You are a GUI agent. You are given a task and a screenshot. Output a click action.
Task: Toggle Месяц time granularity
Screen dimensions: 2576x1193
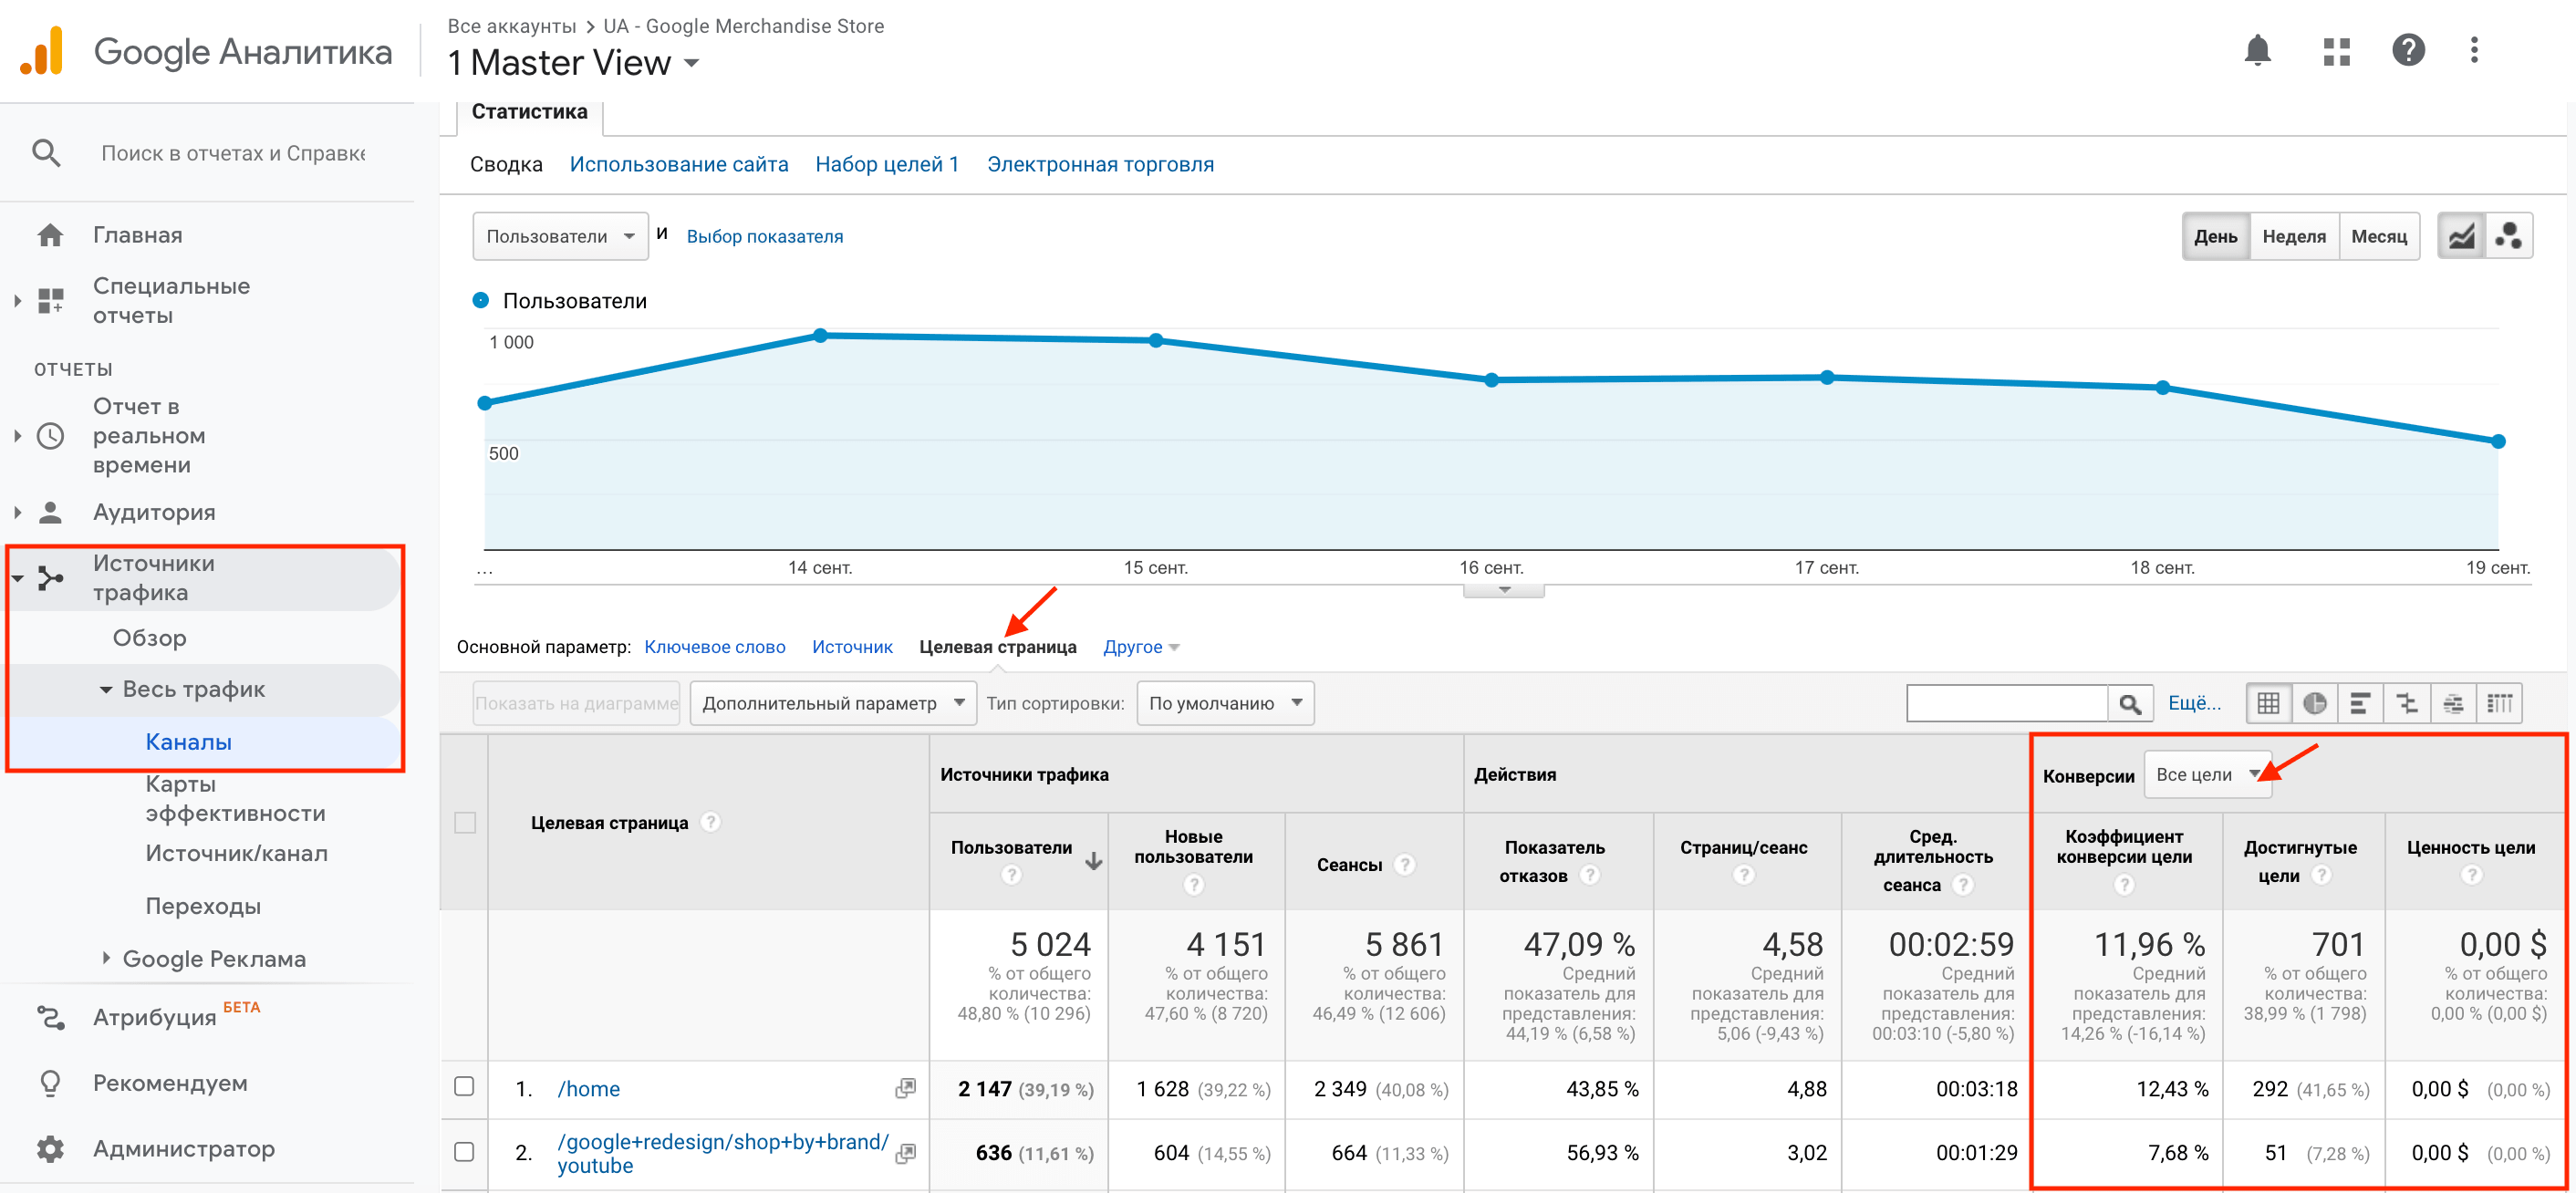2379,237
